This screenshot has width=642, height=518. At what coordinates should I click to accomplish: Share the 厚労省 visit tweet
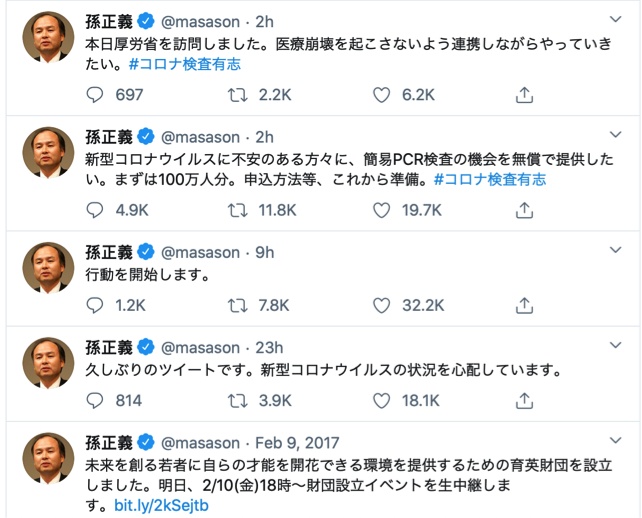pyautogui.click(x=524, y=95)
